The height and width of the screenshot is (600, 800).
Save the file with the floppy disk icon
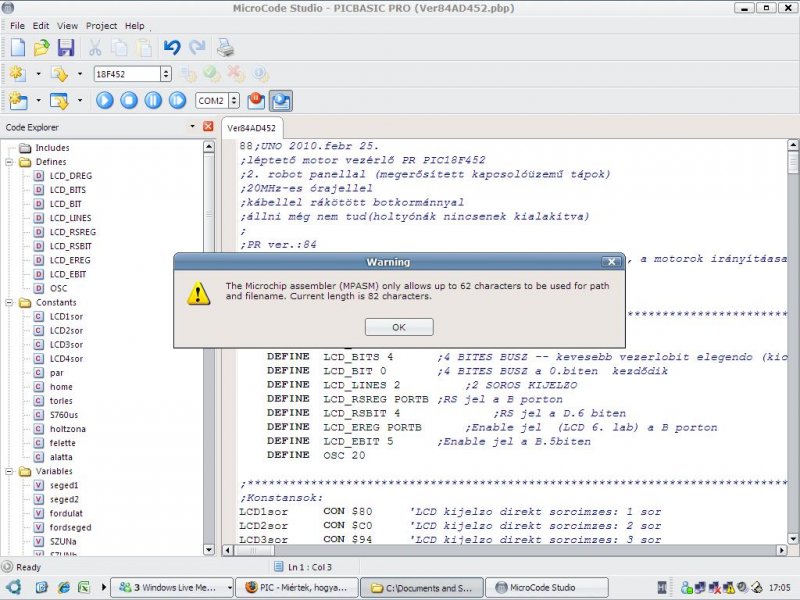coord(66,47)
